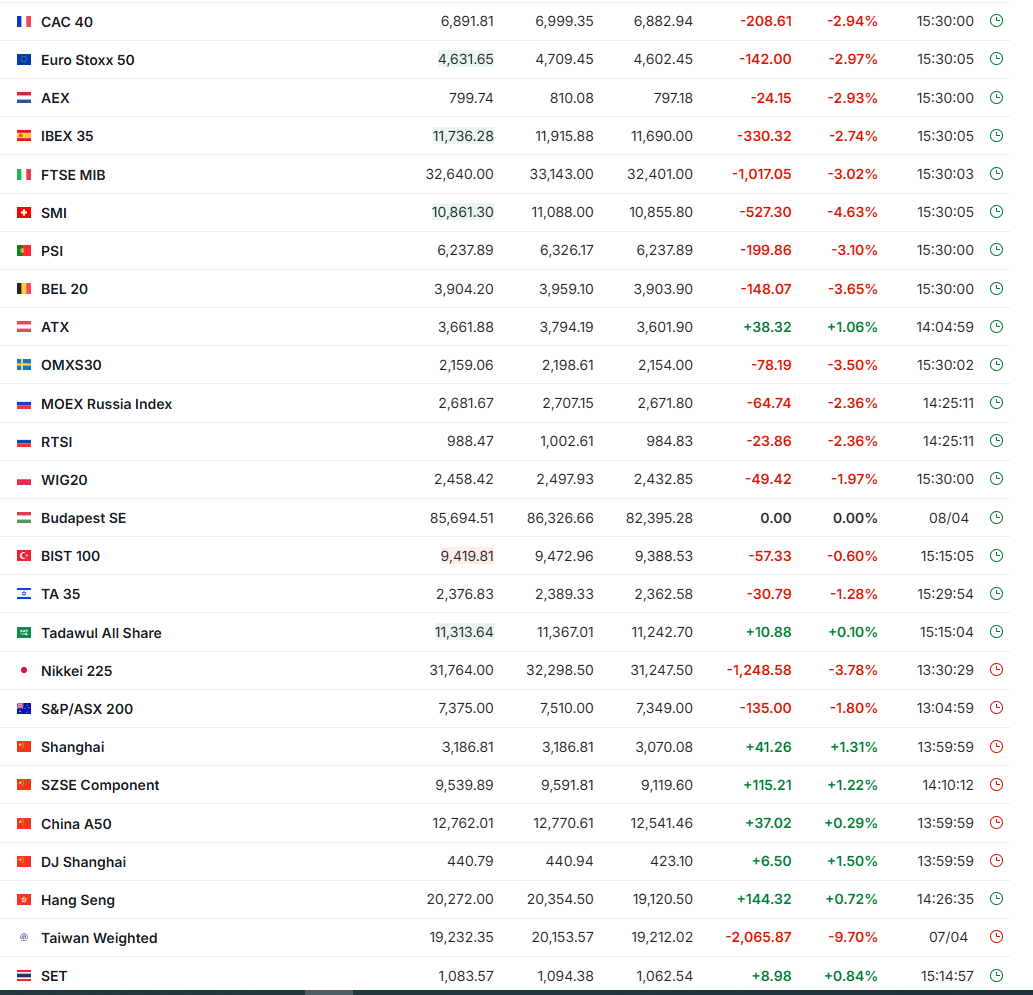This screenshot has height=995, width=1033.
Task: Click the red clock icon in China A50 row
Action: pyautogui.click(x=997, y=823)
